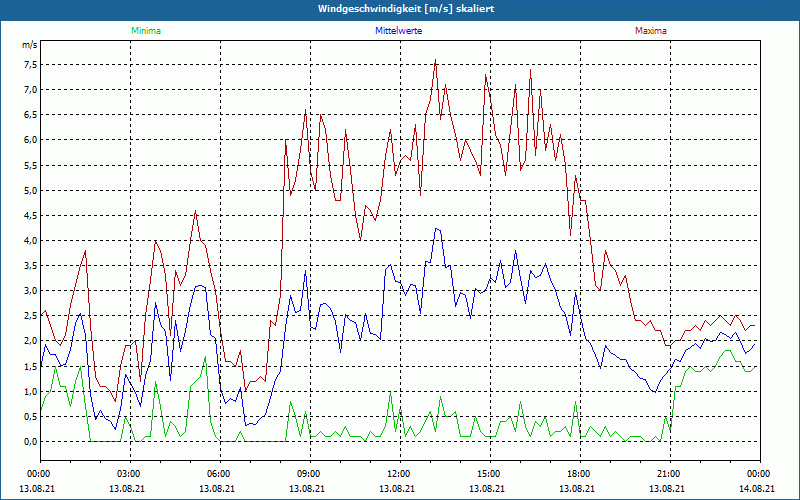The image size is (800, 500).
Task: Select the 09:00 time axis label
Action: point(309,474)
